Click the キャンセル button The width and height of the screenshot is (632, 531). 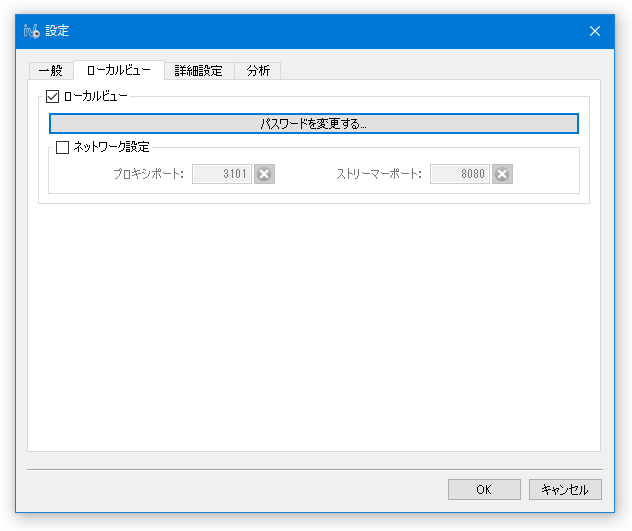pos(565,489)
